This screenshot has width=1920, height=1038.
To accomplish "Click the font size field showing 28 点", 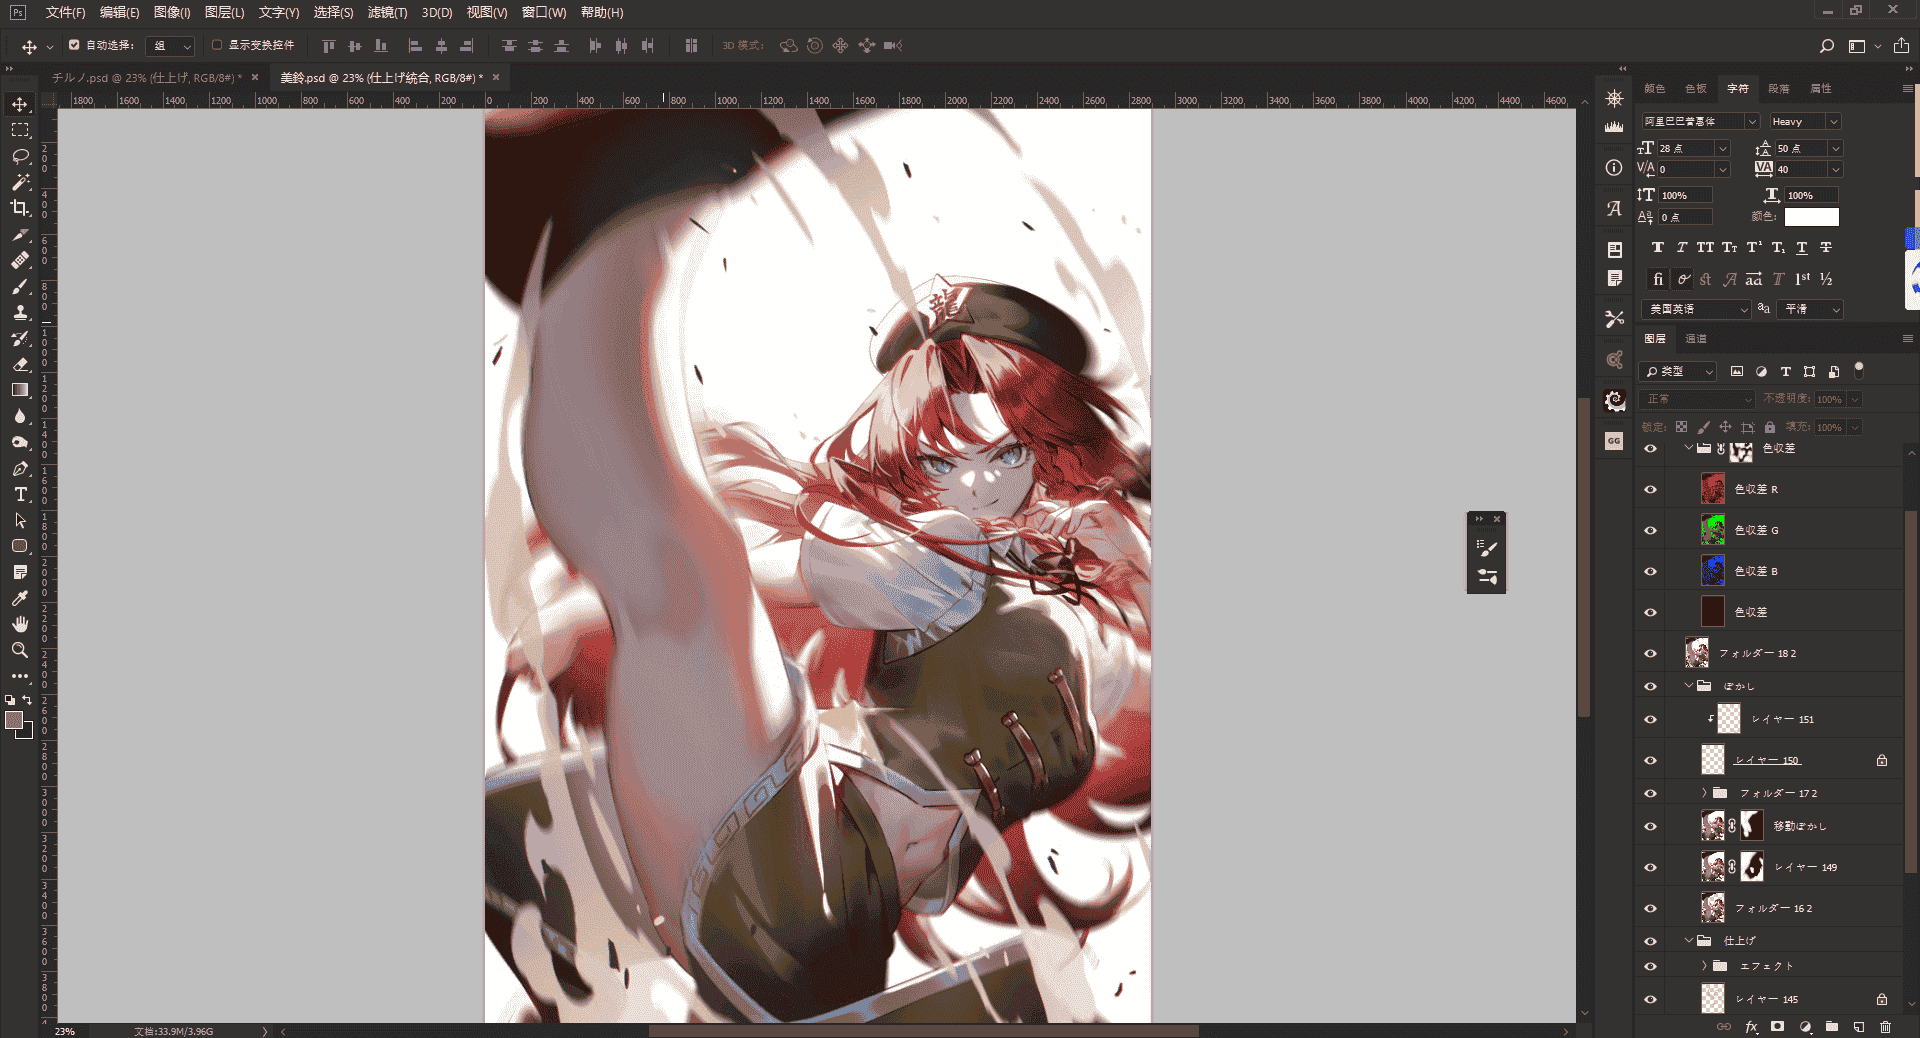I will pos(1686,148).
